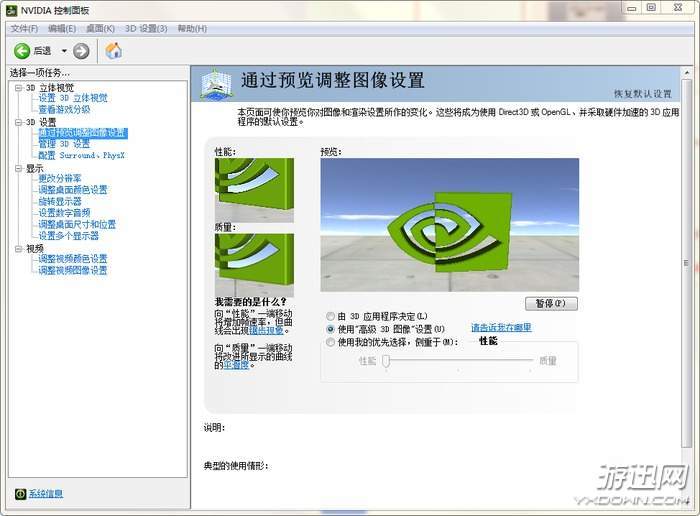
Task: Select 查看游戏分级 task
Action: tap(64, 109)
